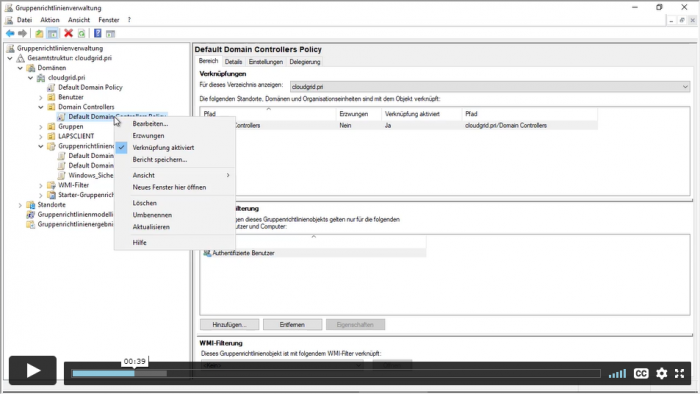Select Gruppenrichtlinienmodellierung tree item
The height and width of the screenshot is (394, 700).
pyautogui.click(x=75, y=215)
